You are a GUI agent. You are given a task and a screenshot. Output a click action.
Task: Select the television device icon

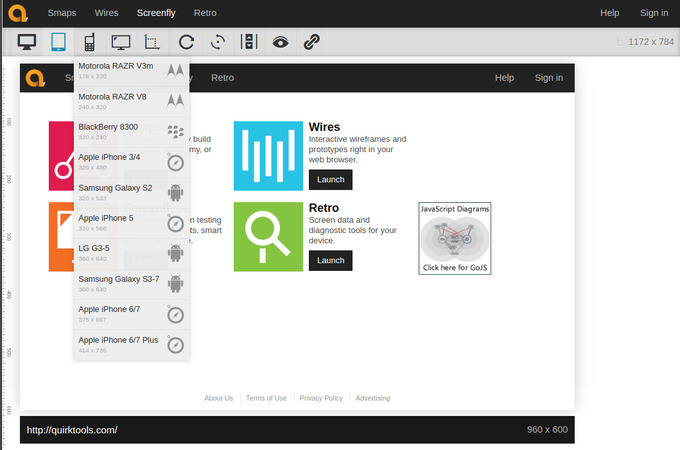click(x=121, y=42)
